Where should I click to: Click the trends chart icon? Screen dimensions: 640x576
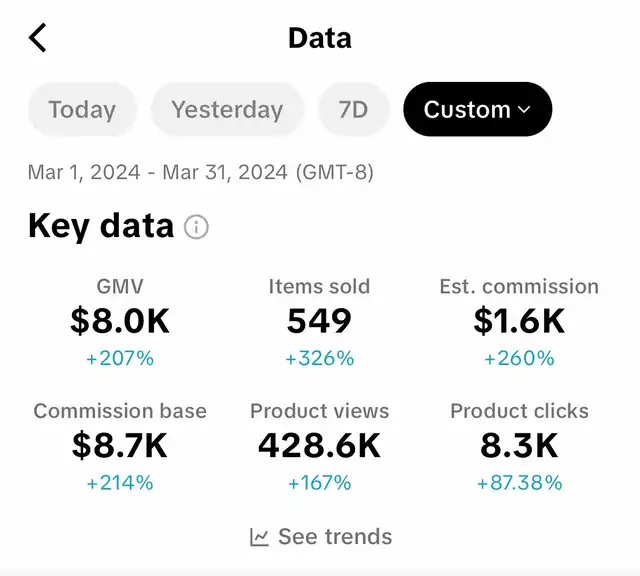(260, 537)
